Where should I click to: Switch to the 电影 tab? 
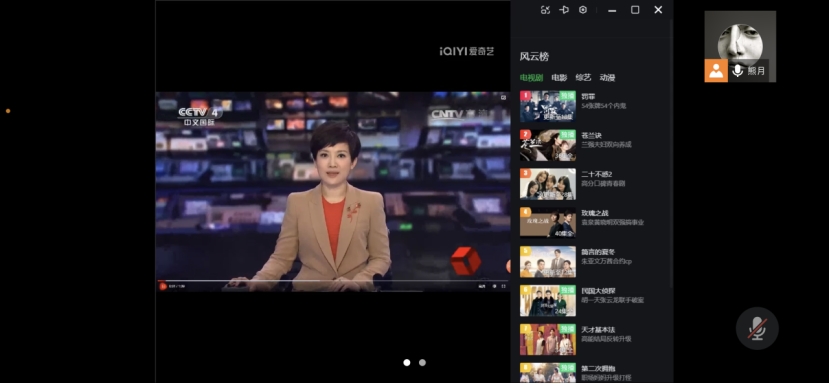tap(559, 77)
